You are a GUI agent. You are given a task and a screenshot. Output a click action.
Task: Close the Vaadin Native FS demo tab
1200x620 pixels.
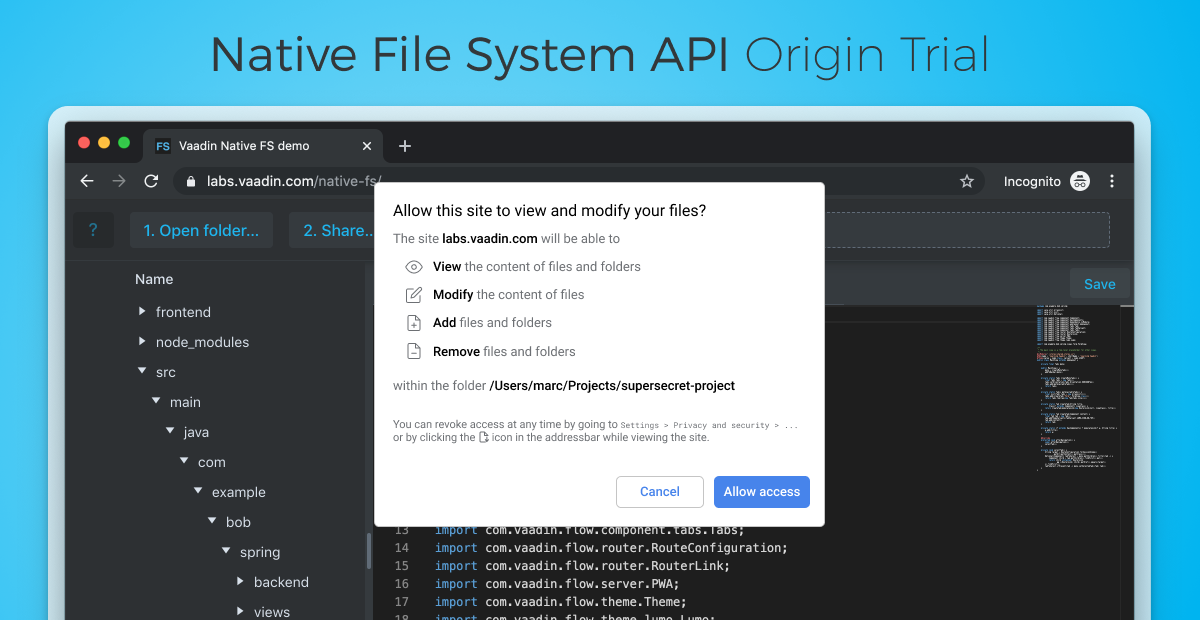[367, 146]
